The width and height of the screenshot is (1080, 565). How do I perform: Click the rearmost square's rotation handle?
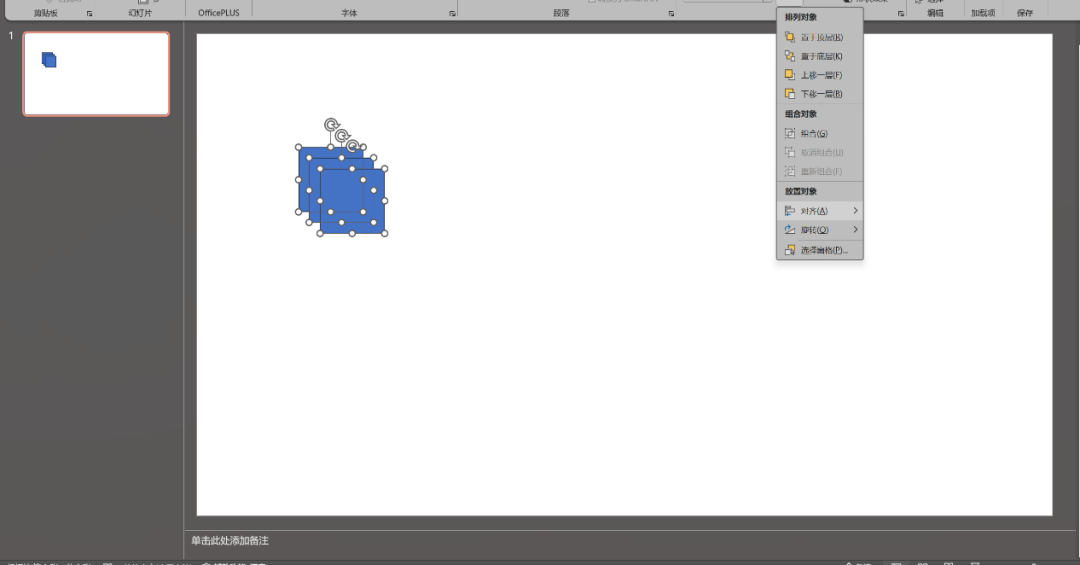click(331, 125)
